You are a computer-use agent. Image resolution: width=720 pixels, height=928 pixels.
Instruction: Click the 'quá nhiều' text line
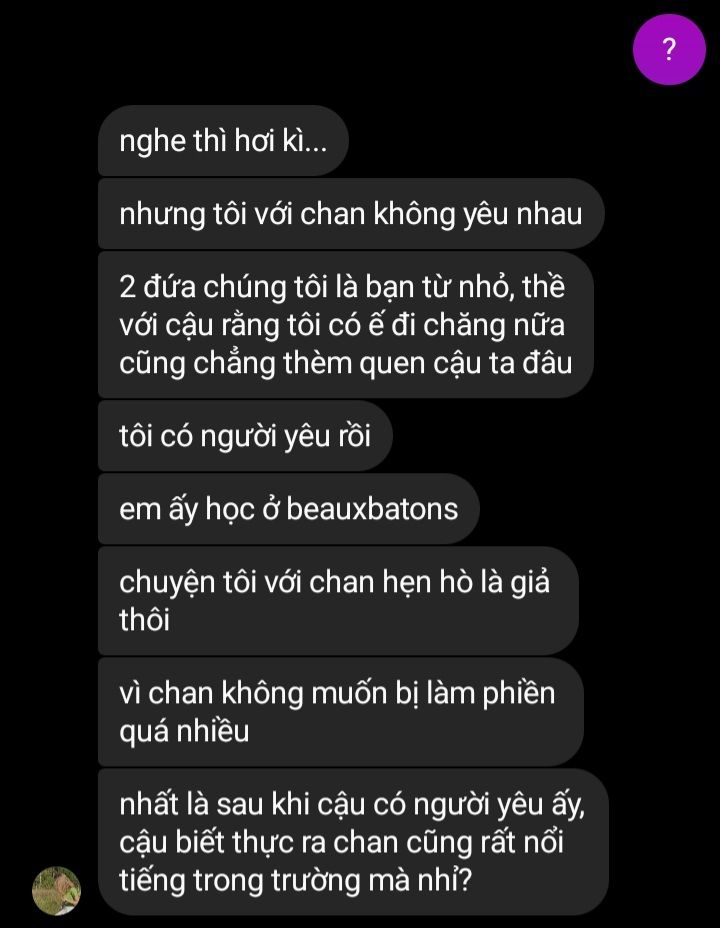click(184, 732)
